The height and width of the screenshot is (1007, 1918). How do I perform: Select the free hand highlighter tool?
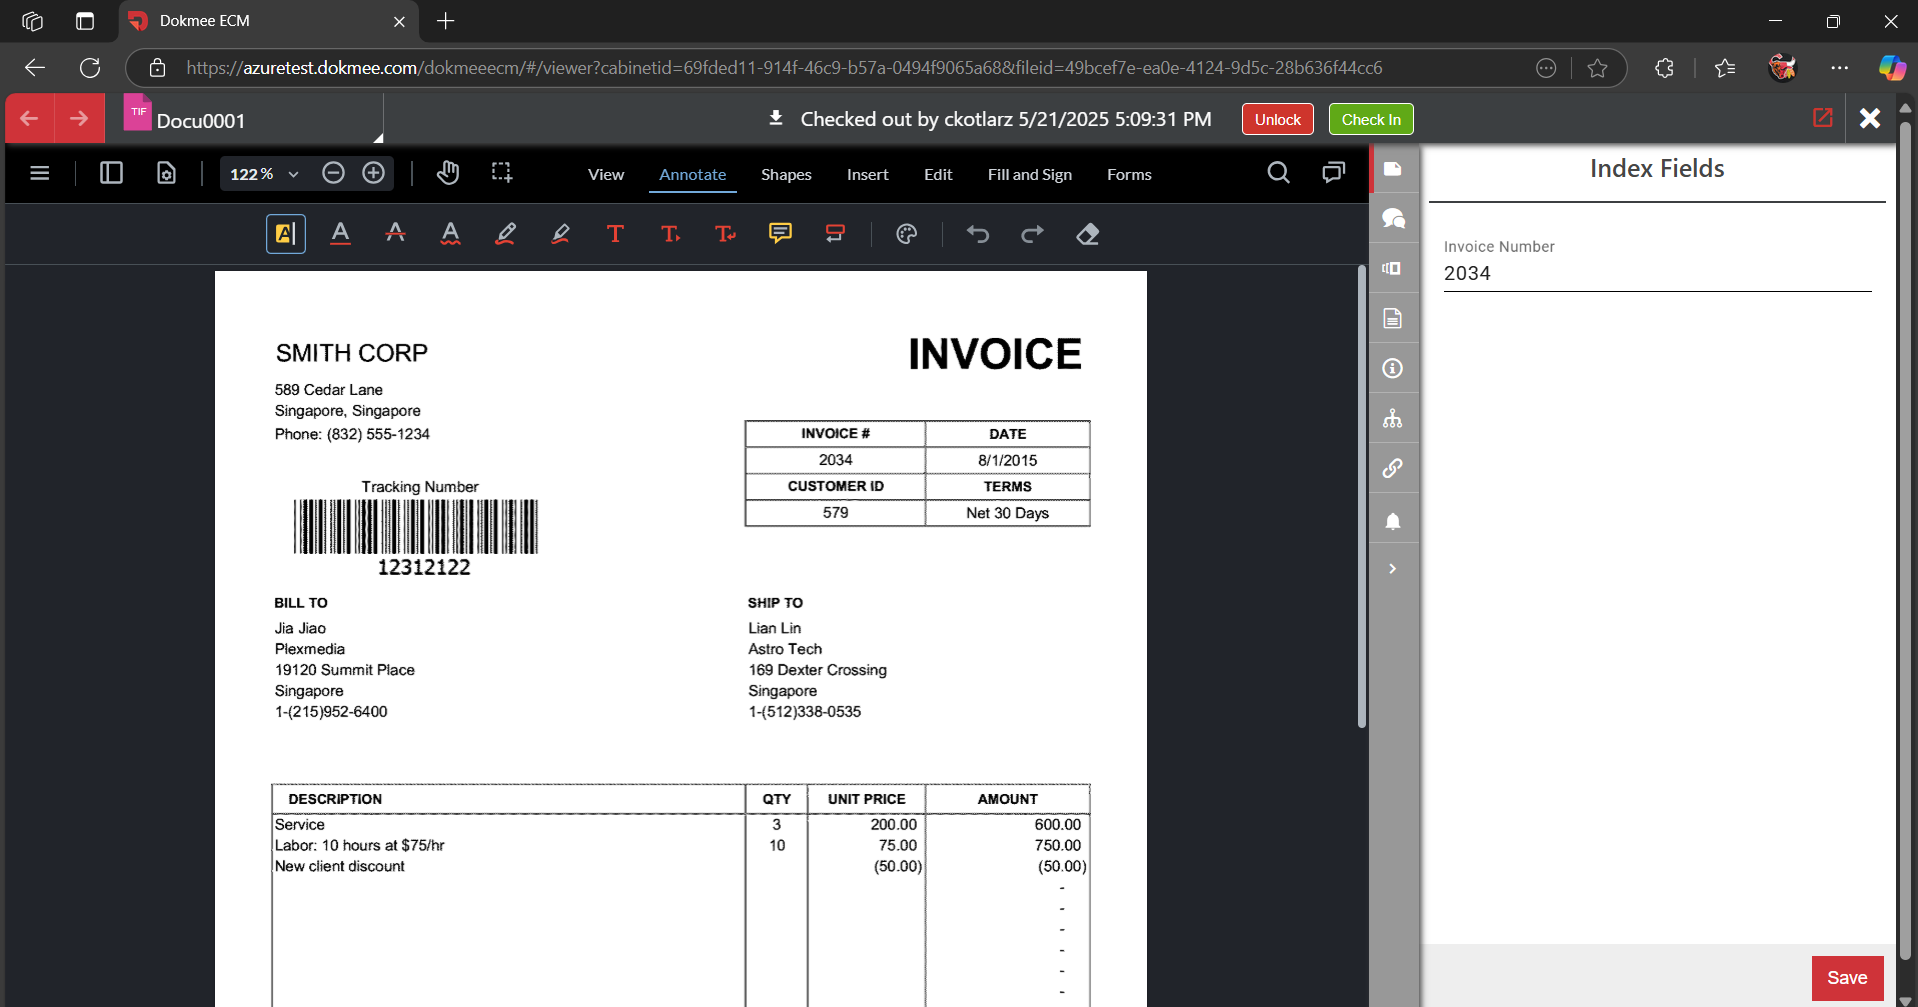(560, 234)
